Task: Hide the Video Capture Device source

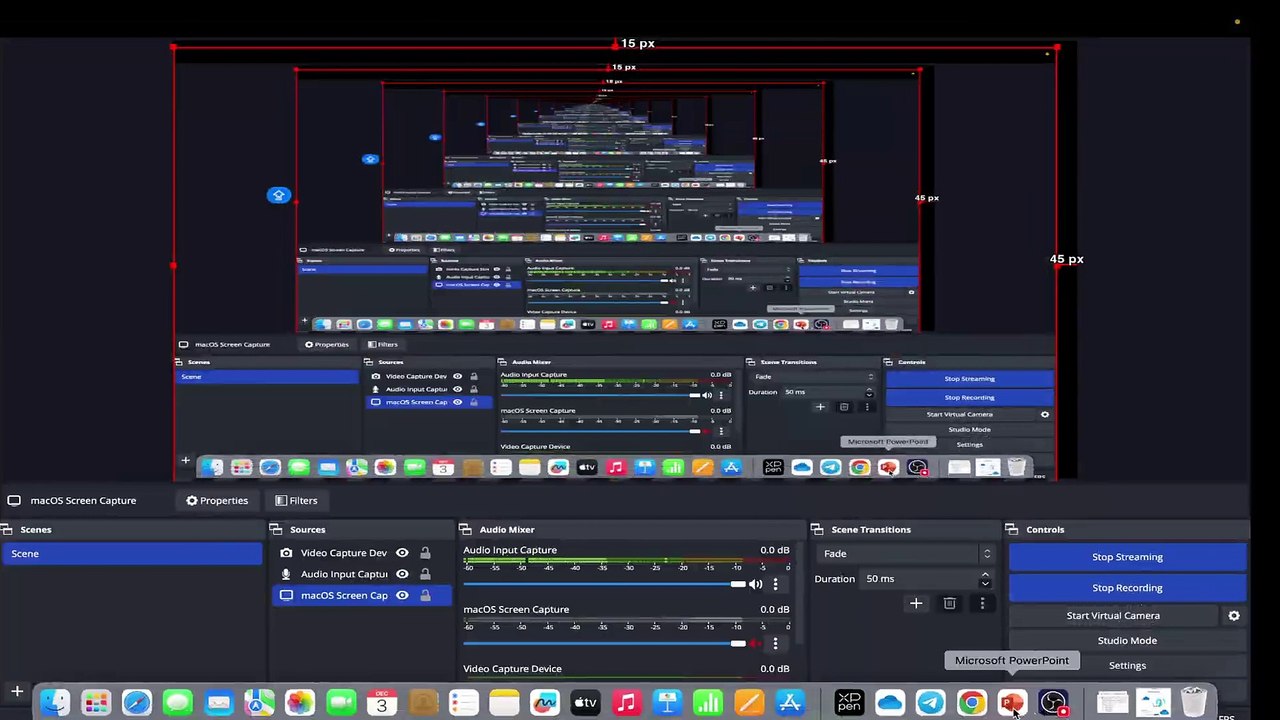Action: (402, 553)
